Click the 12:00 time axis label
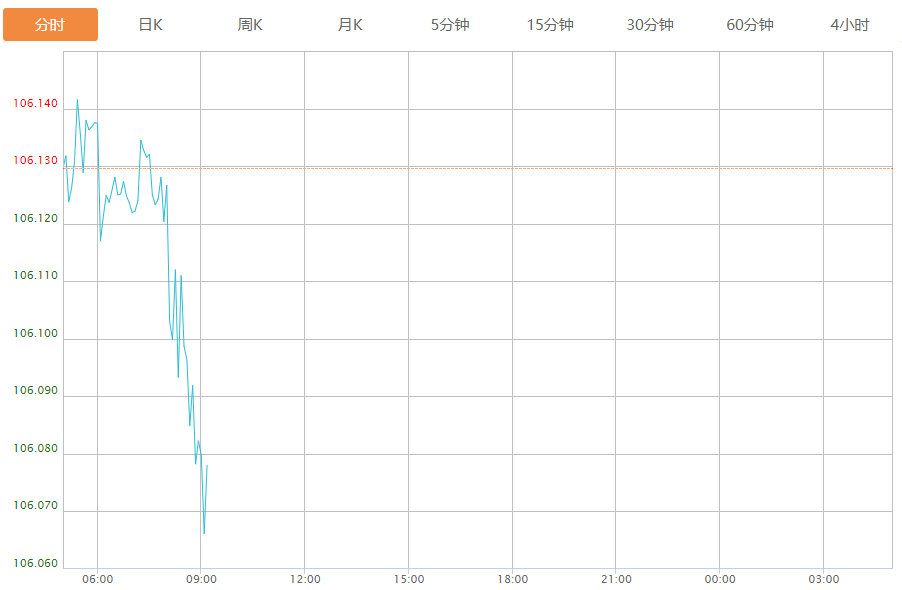902x590 pixels. pos(305,579)
